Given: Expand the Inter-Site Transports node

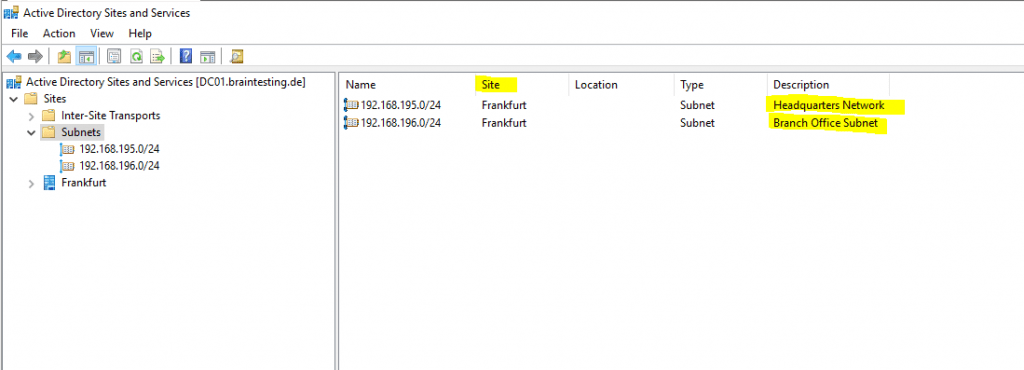Looking at the screenshot, I should pyautogui.click(x=31, y=116).
